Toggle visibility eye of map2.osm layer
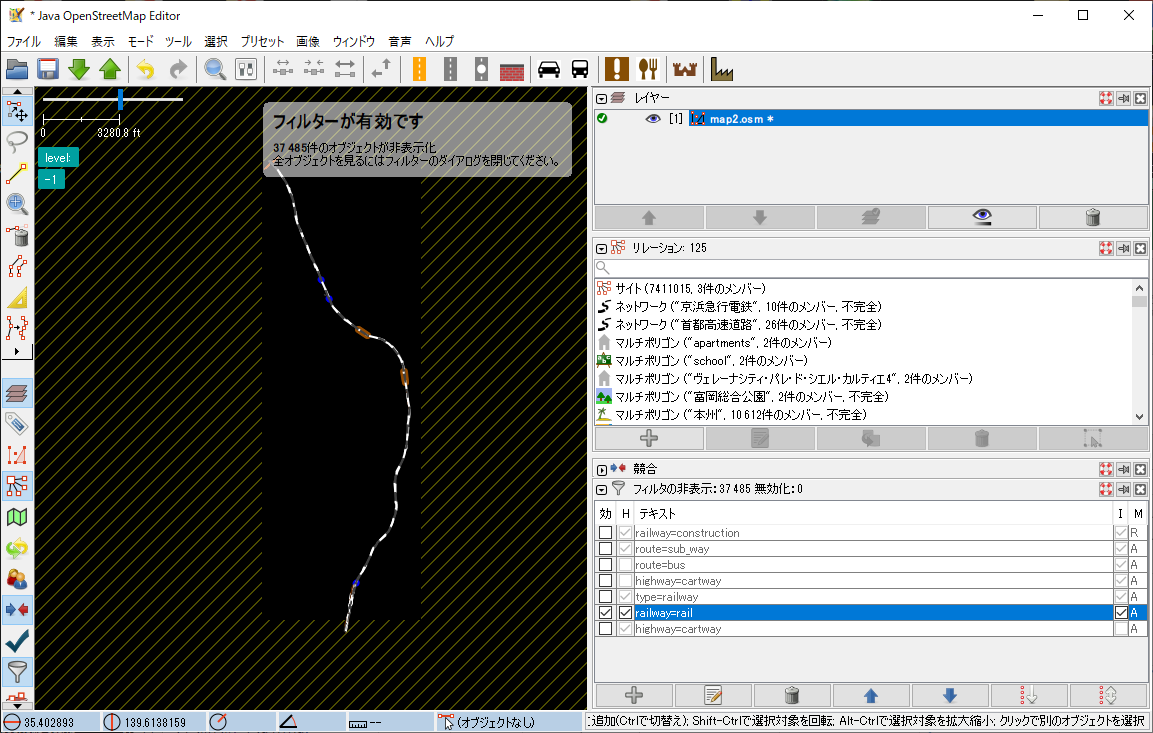 coord(653,118)
